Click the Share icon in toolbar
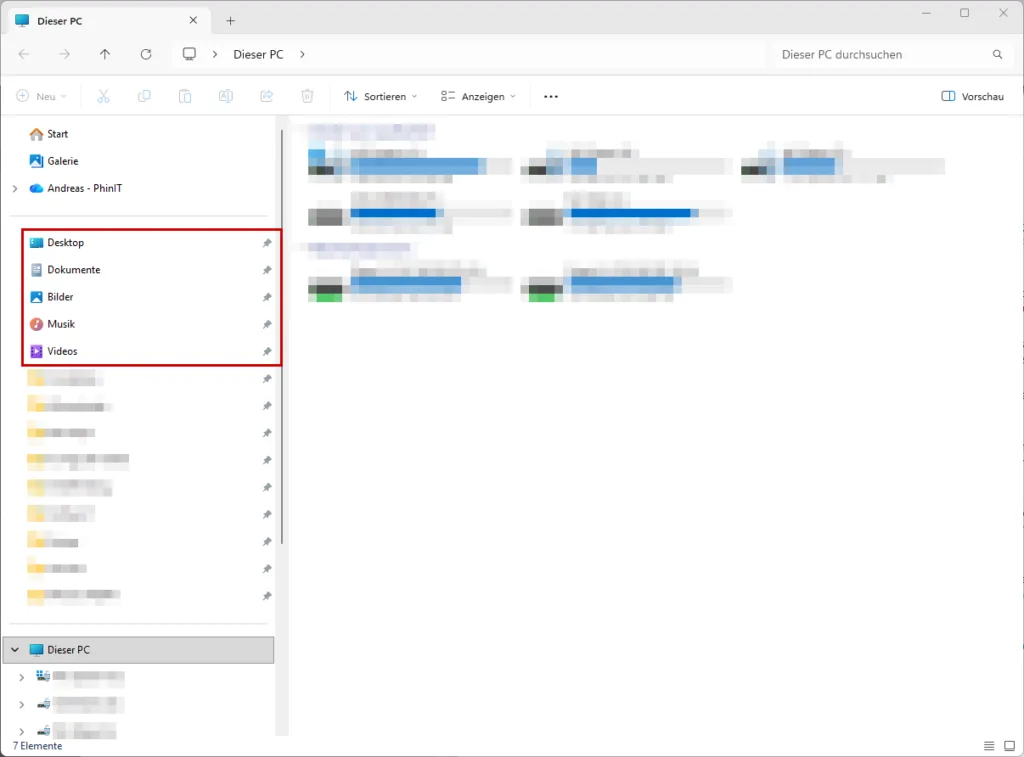The image size is (1024, 757). (x=267, y=96)
